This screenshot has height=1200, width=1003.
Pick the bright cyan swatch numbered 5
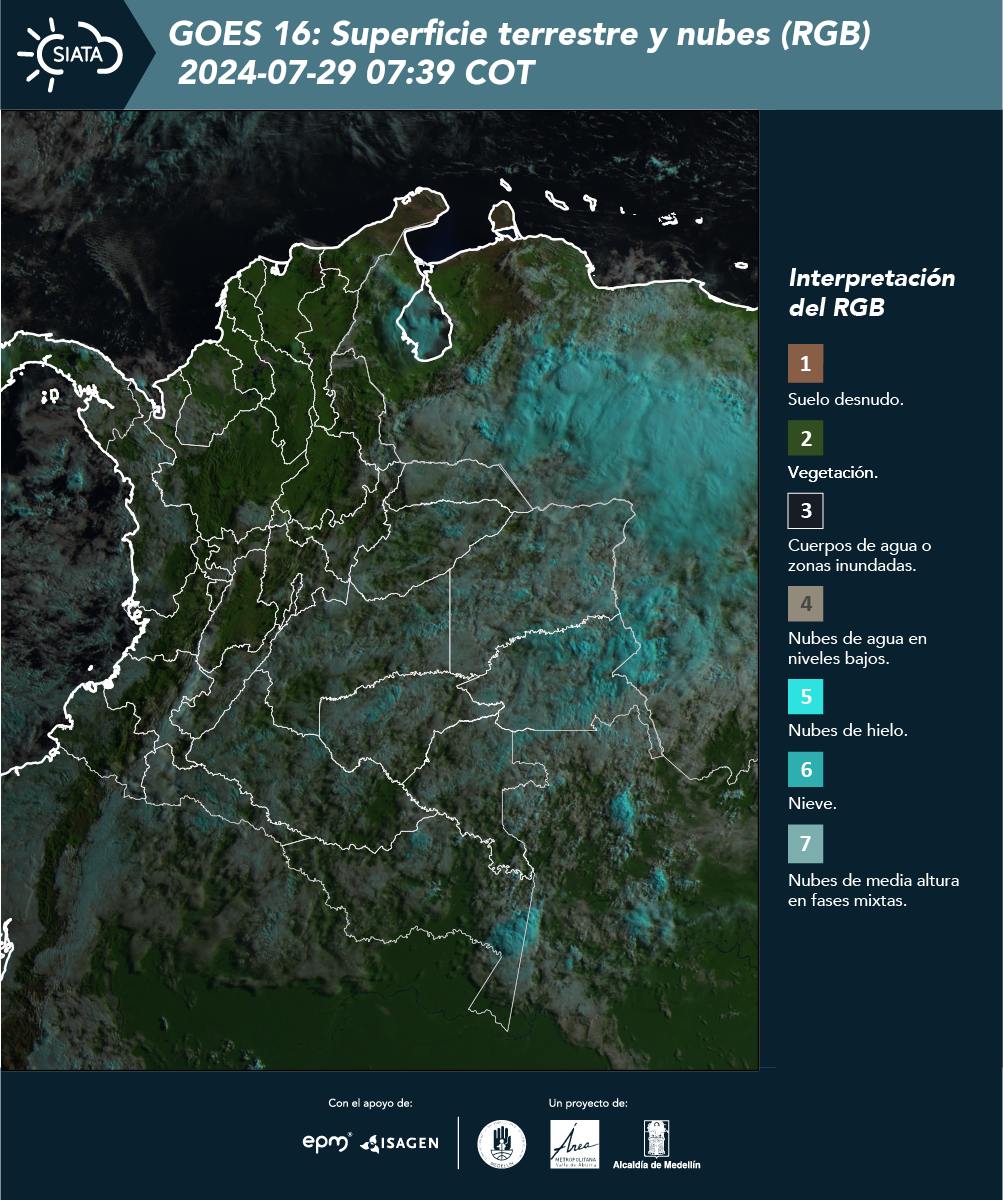805,696
